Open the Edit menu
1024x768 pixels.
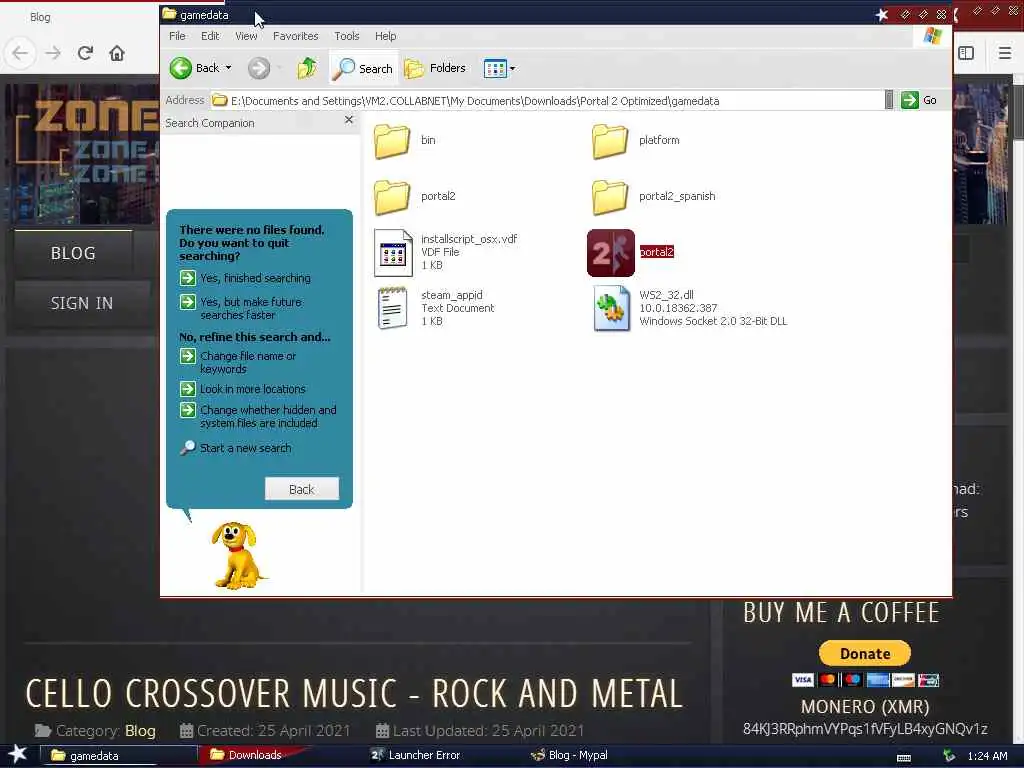tap(210, 36)
